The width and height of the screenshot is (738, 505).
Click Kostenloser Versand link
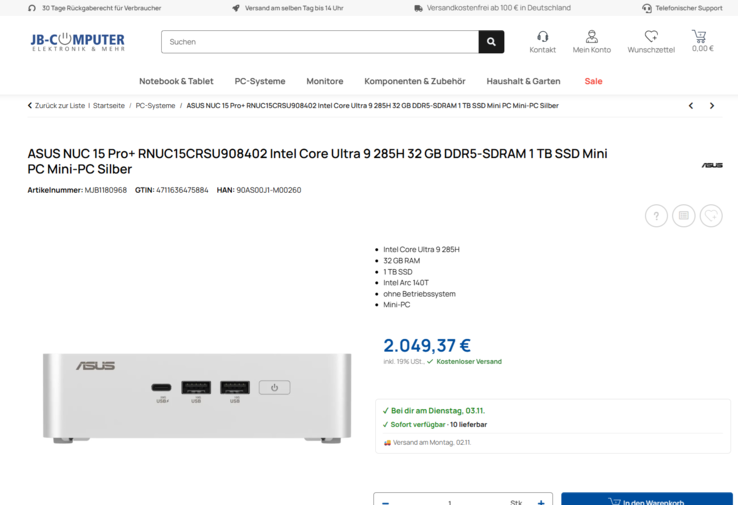pos(469,361)
